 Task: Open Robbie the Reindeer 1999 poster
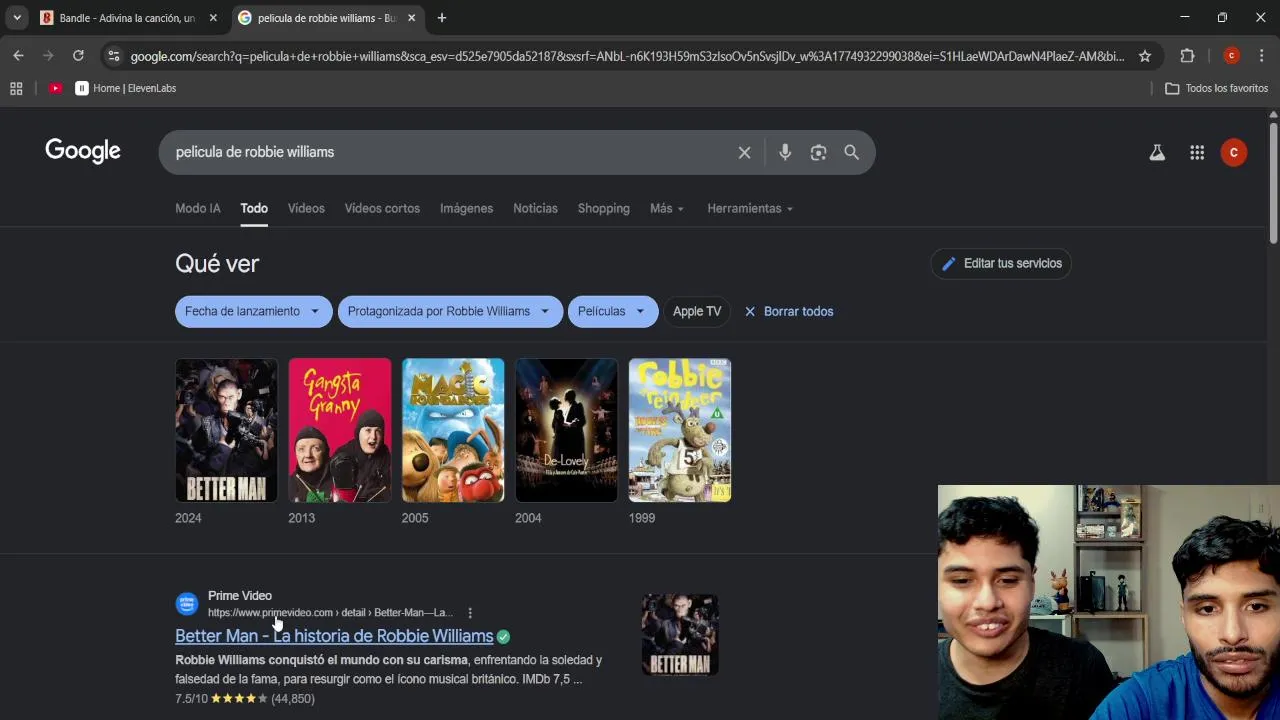pos(680,430)
